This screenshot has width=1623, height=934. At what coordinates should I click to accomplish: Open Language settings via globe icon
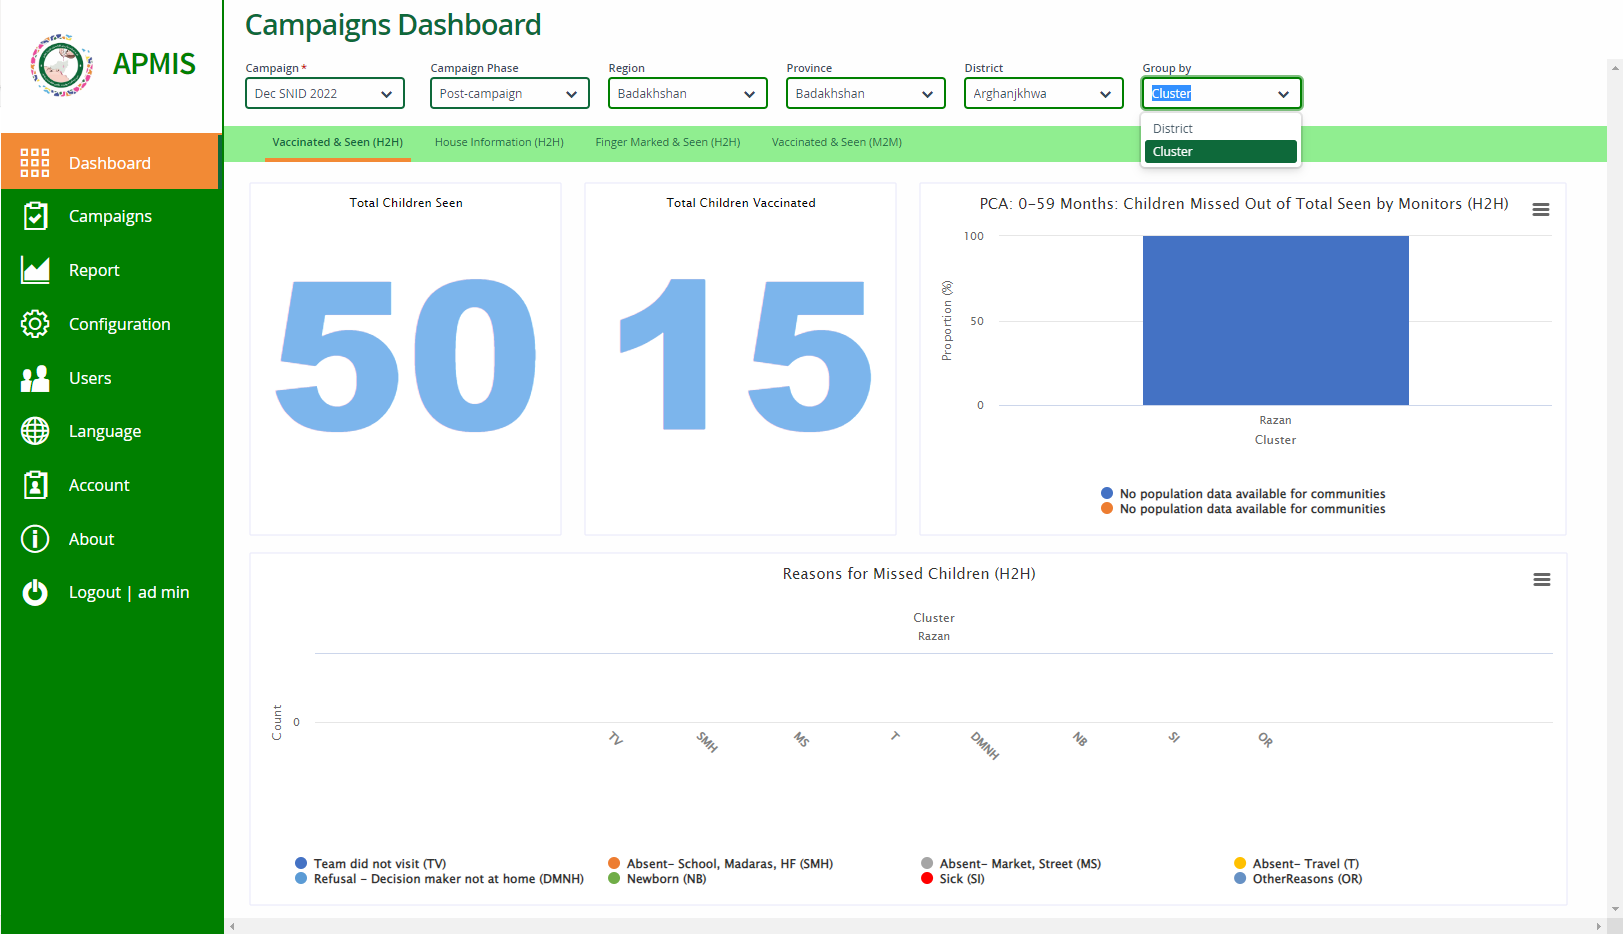click(x=34, y=430)
